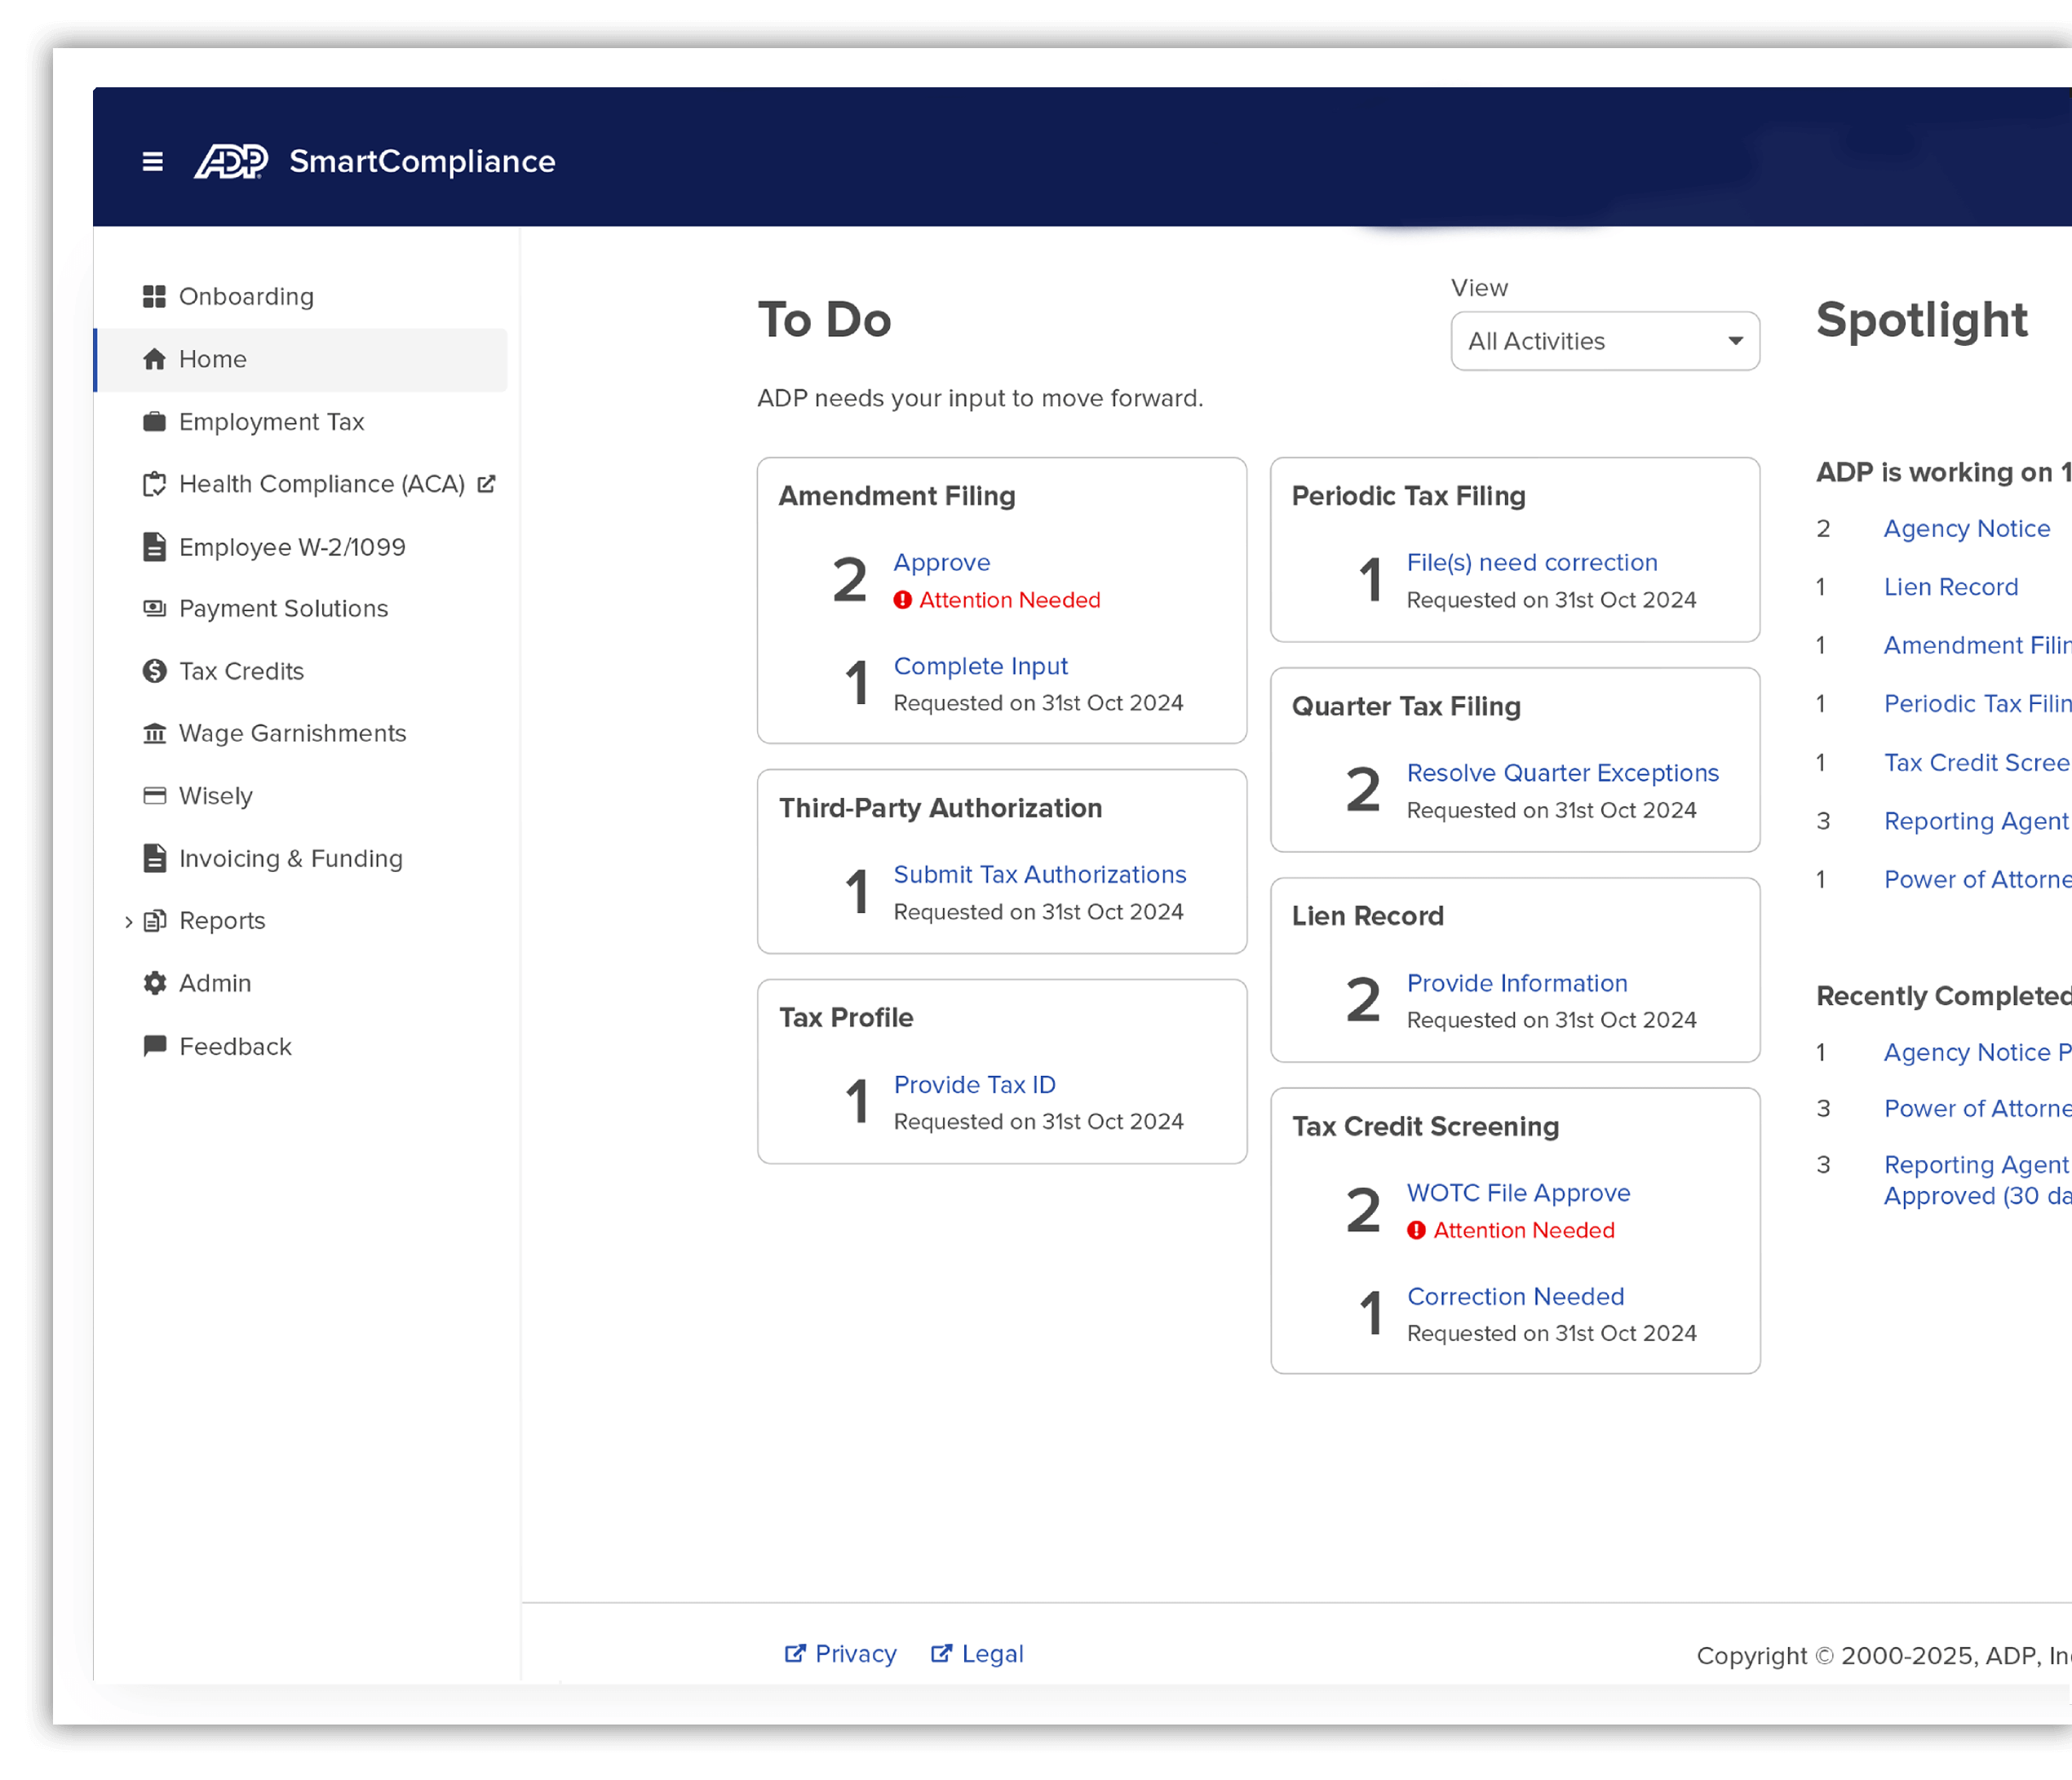This screenshot has width=2072, height=1780.
Task: Select Invoicing & Funding in sidebar
Action: [x=290, y=859]
